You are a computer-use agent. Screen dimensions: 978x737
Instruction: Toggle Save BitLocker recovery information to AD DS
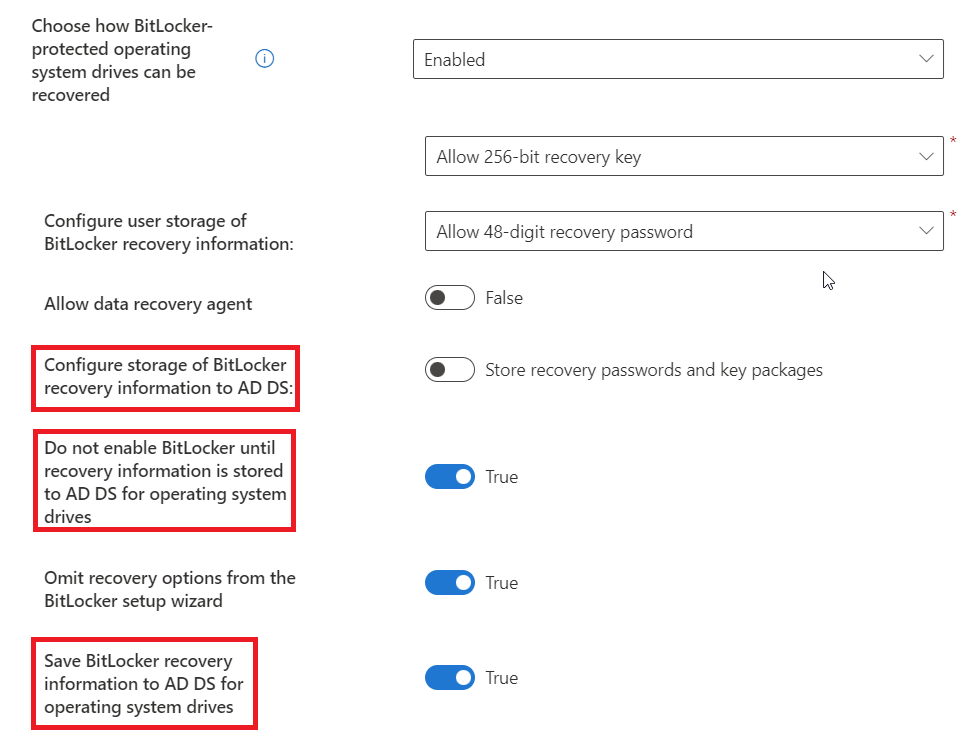click(x=450, y=678)
